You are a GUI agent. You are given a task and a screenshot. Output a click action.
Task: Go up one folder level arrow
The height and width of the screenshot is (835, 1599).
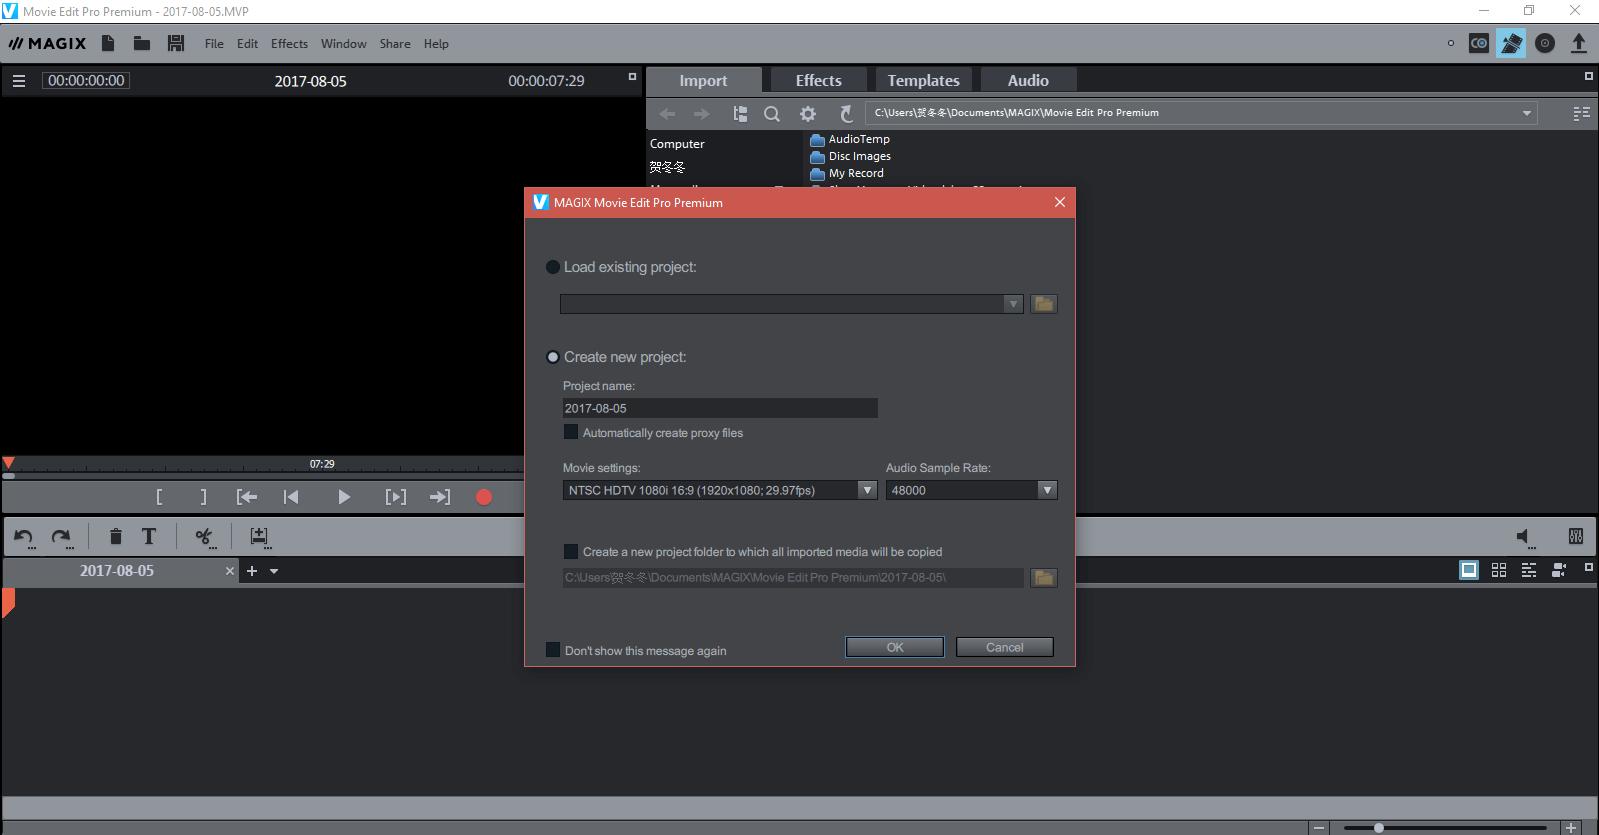(846, 114)
